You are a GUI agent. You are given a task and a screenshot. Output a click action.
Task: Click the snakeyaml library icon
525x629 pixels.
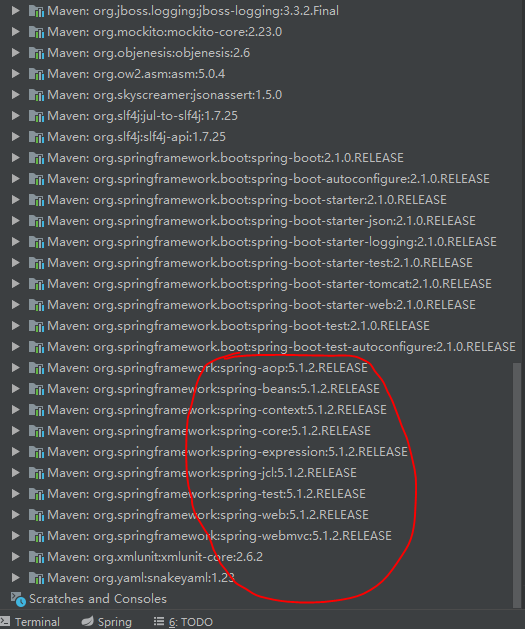pyautogui.click(x=36, y=578)
